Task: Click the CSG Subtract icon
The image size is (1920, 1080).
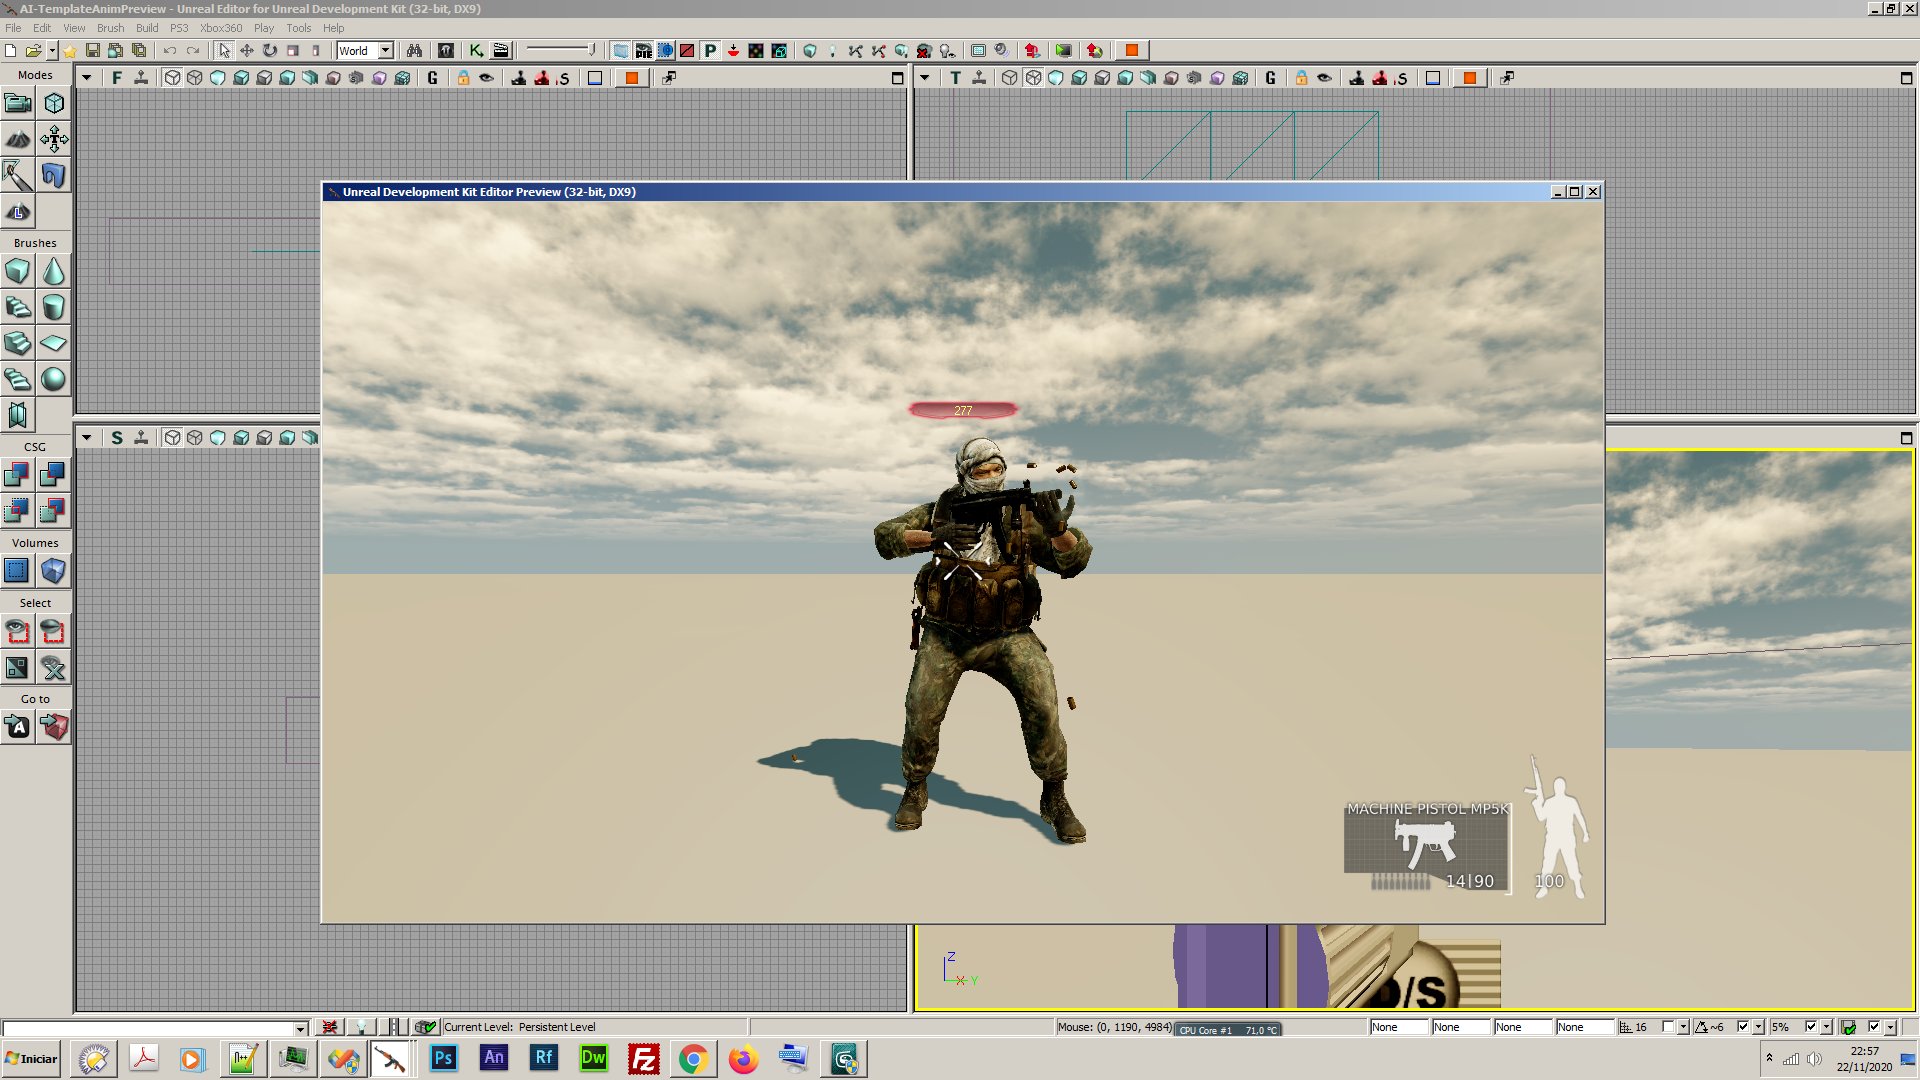Action: point(54,474)
